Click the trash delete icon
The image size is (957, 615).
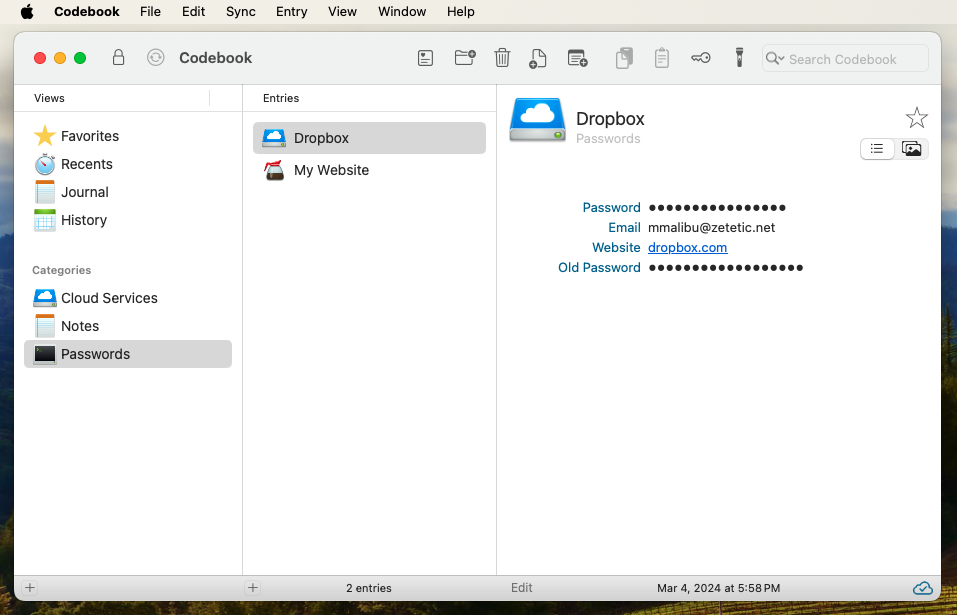pos(502,57)
